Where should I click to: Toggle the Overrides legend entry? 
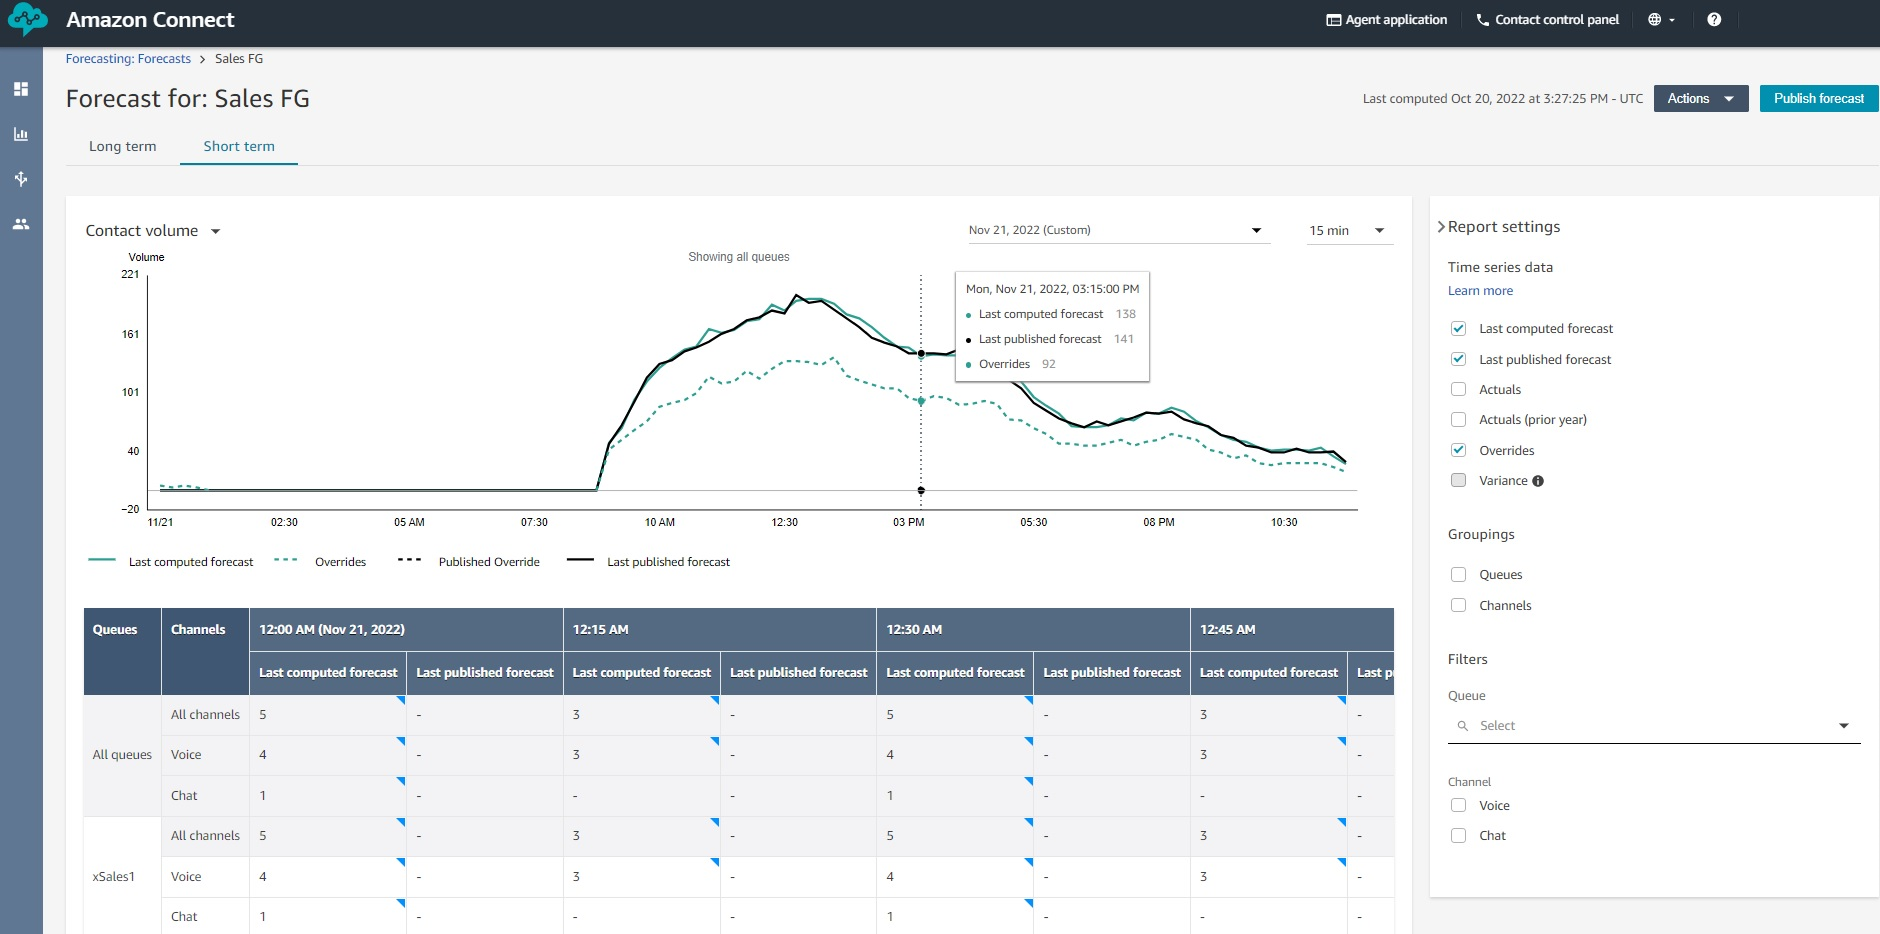tap(320, 562)
